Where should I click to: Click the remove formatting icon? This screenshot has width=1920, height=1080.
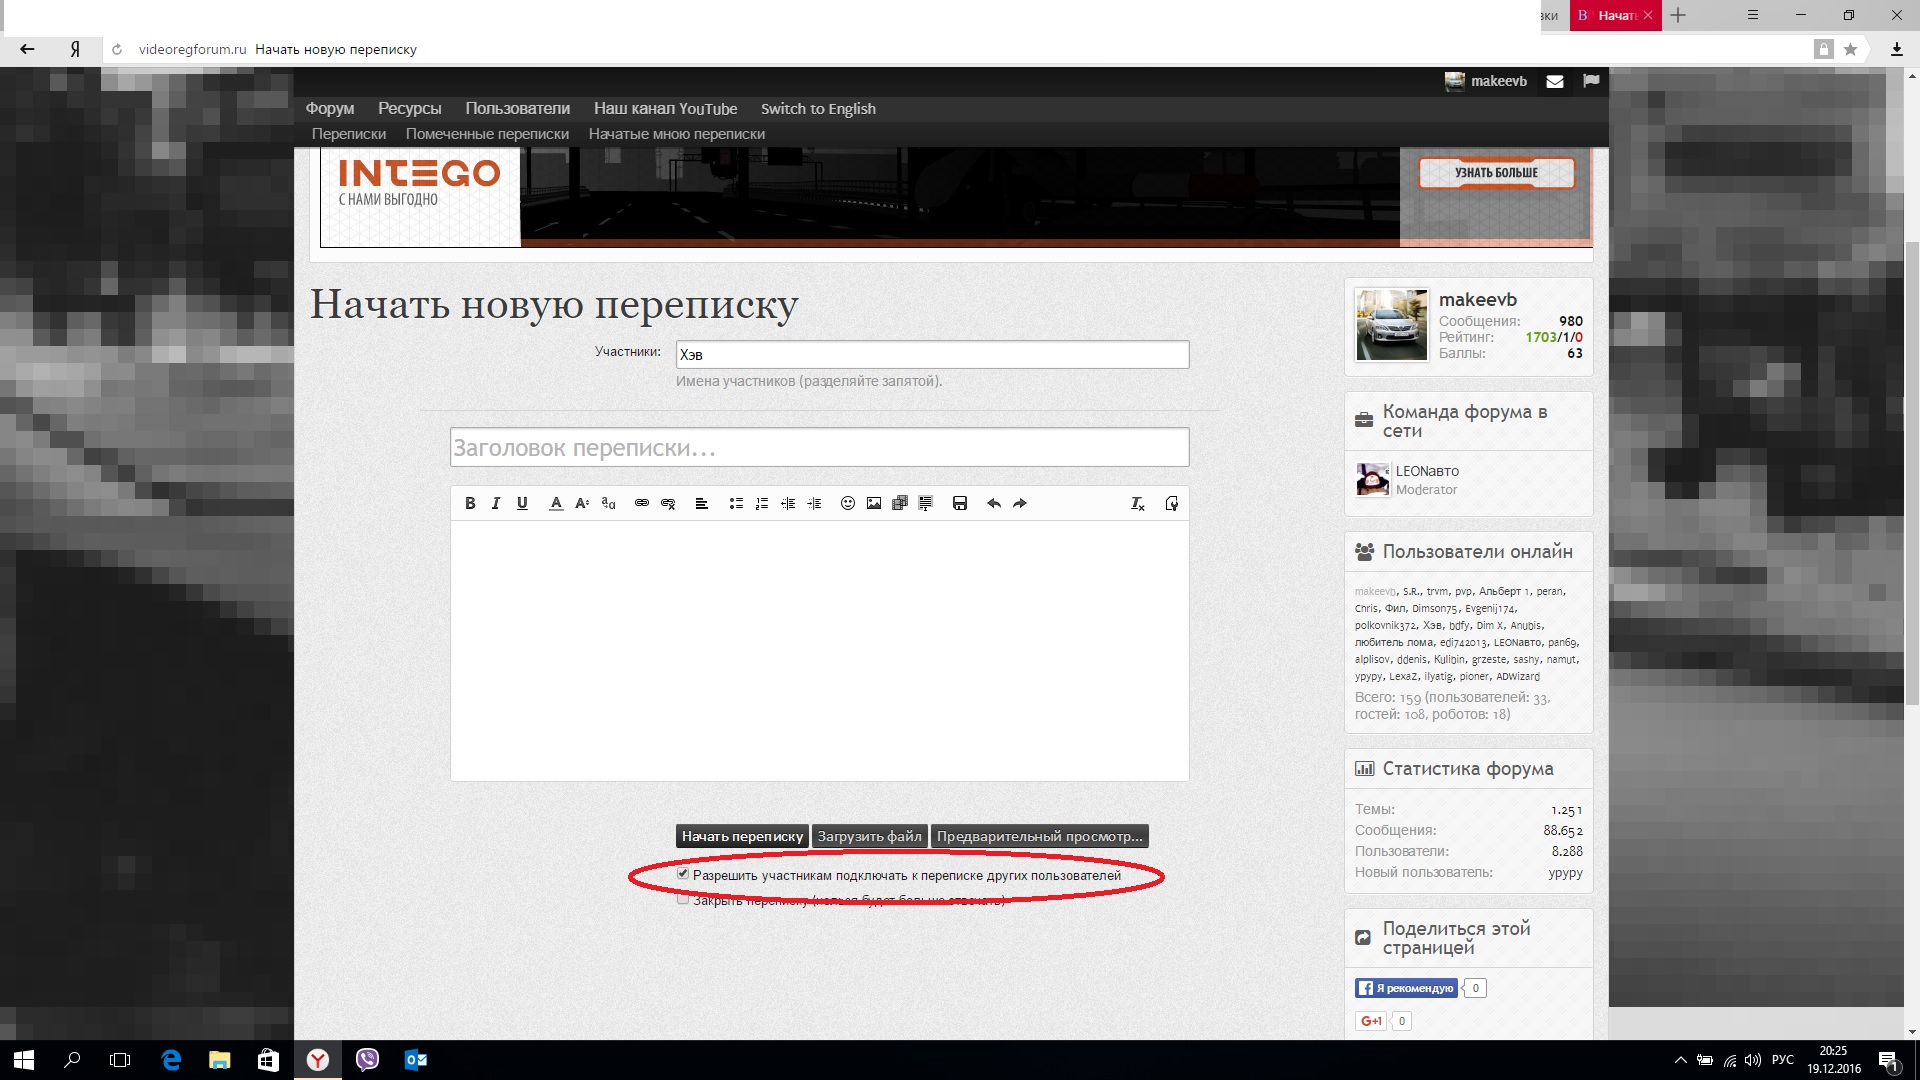tap(1138, 504)
